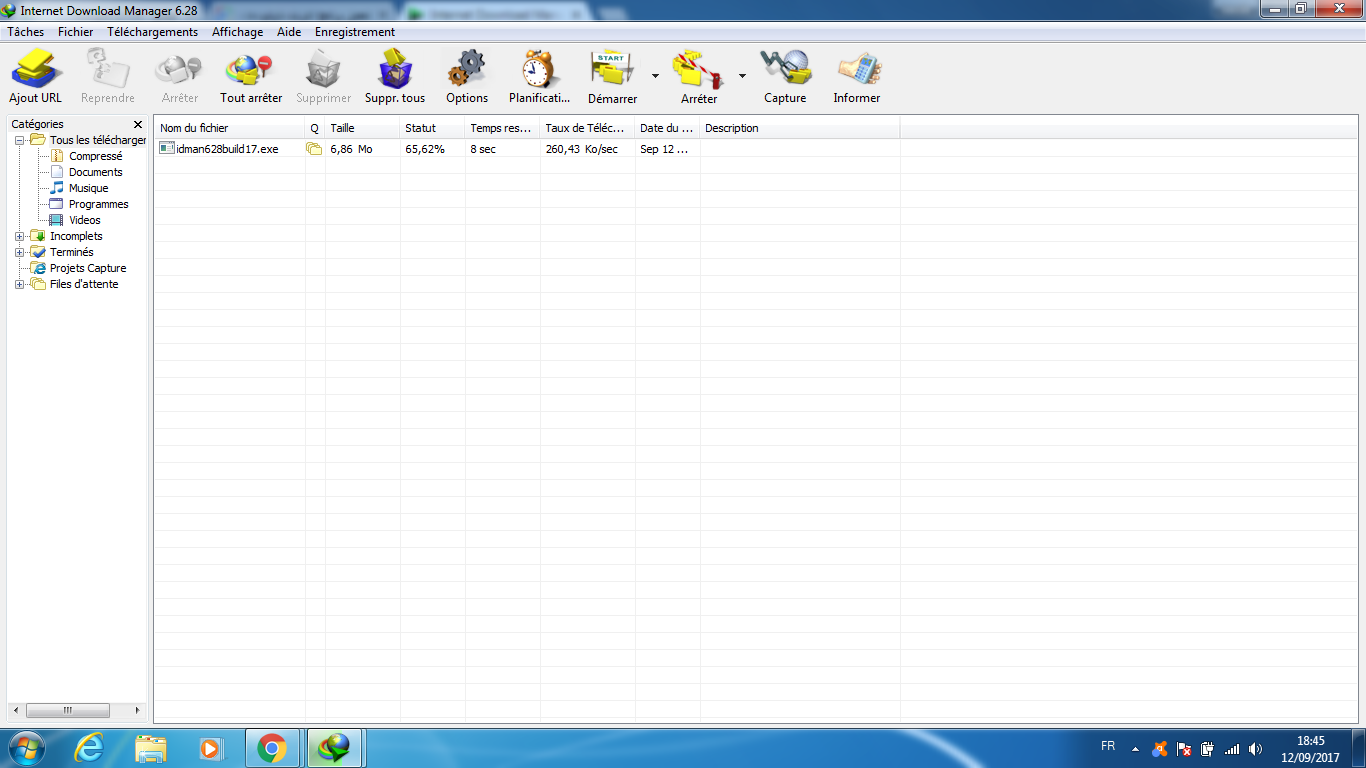Open the Affichage menu
Screen dimensions: 1366x768
pos(238,32)
